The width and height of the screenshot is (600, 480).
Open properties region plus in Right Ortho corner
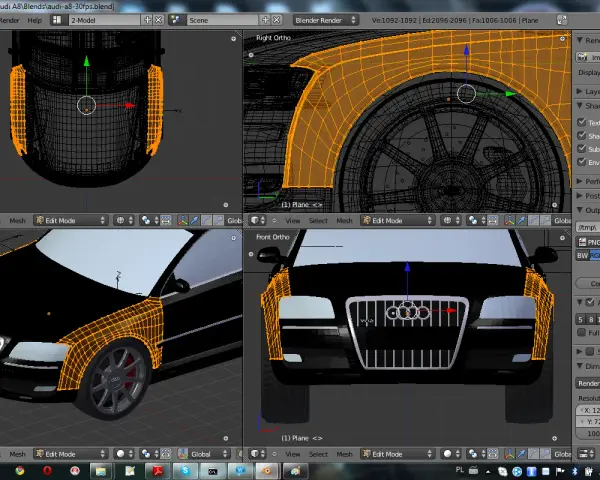point(562,39)
